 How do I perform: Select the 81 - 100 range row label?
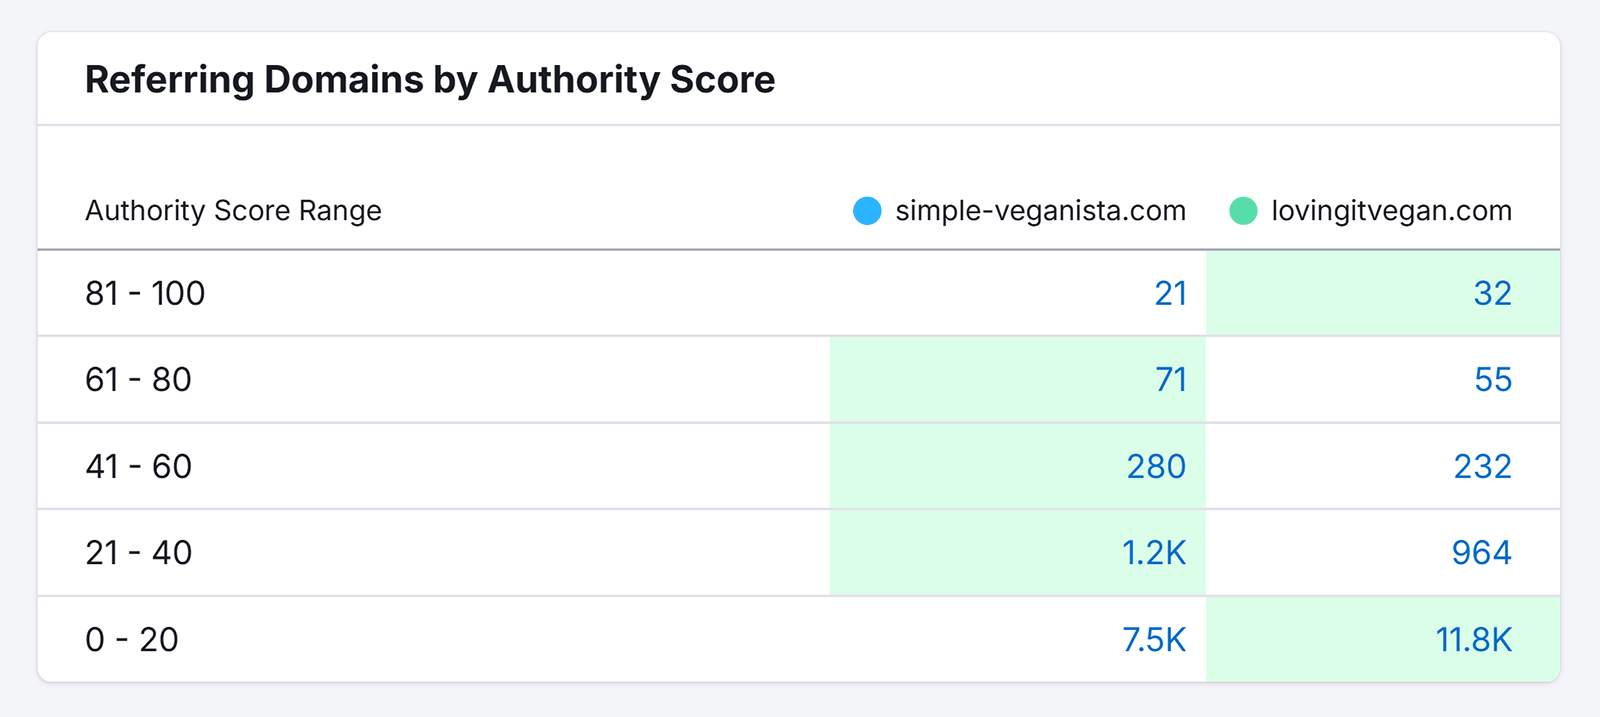(x=145, y=293)
